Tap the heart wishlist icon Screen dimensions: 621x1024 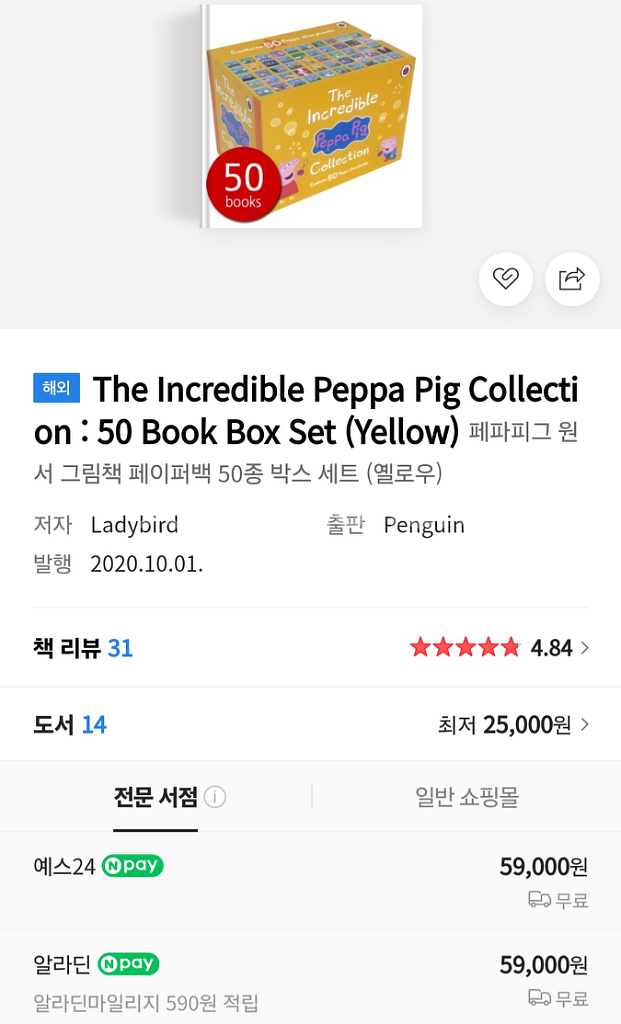pos(505,279)
